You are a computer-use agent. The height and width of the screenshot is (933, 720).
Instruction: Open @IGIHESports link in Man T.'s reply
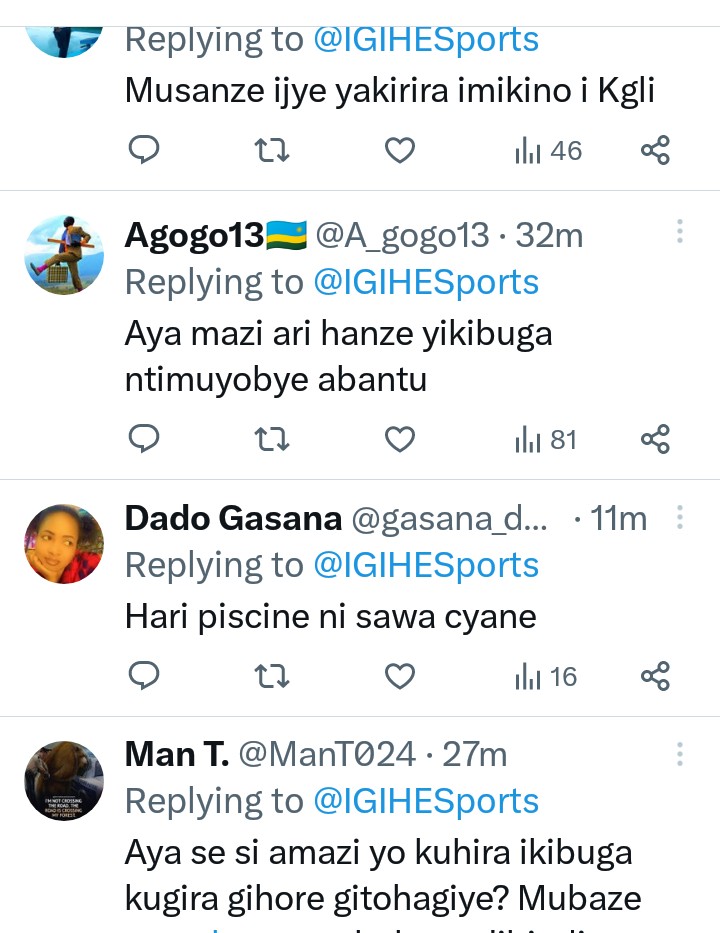click(426, 801)
